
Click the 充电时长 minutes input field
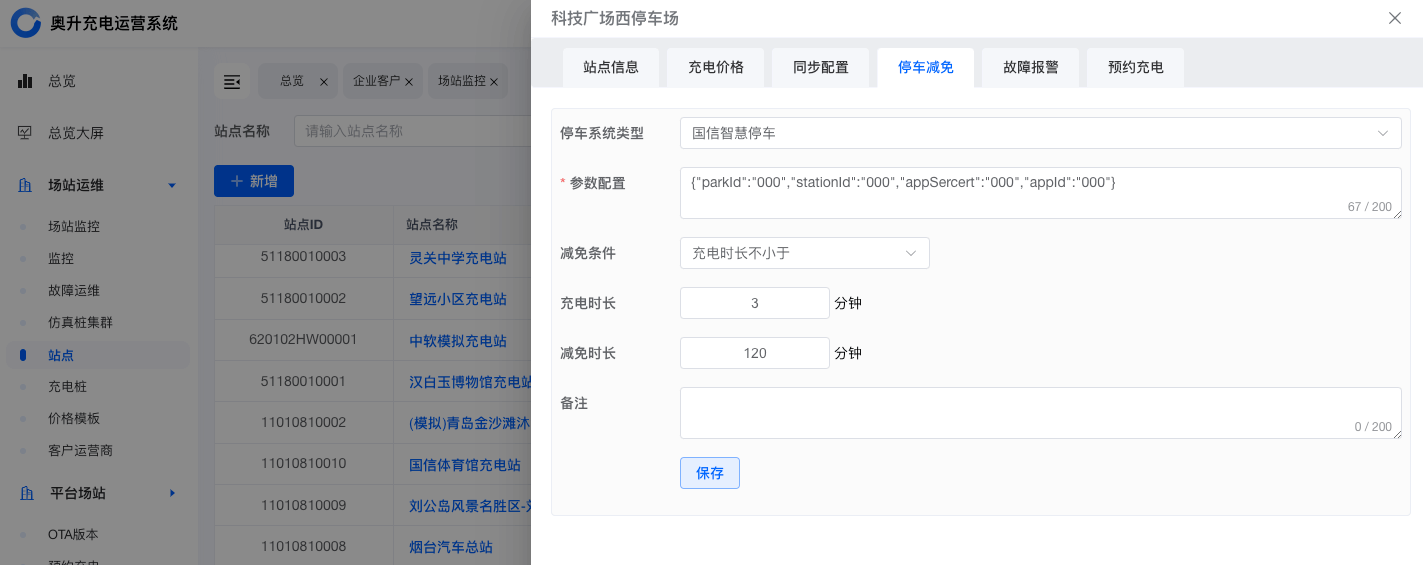(754, 303)
